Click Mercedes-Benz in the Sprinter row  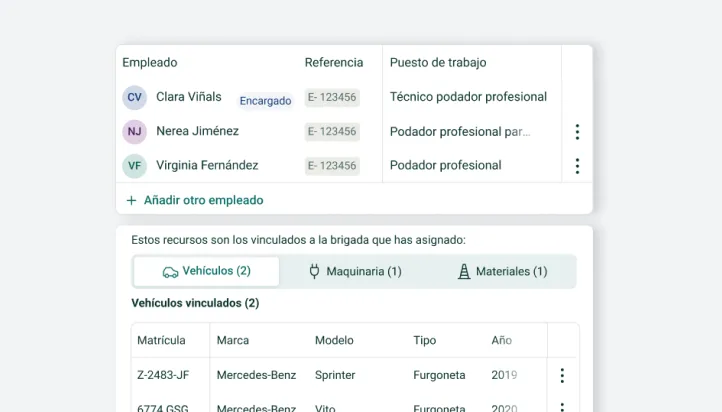click(x=256, y=375)
